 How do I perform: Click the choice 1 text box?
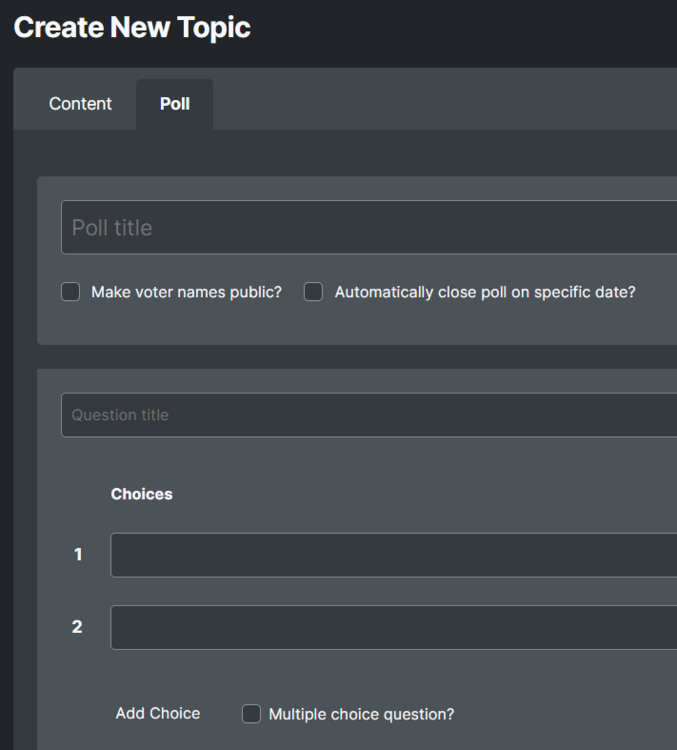[x=393, y=555]
